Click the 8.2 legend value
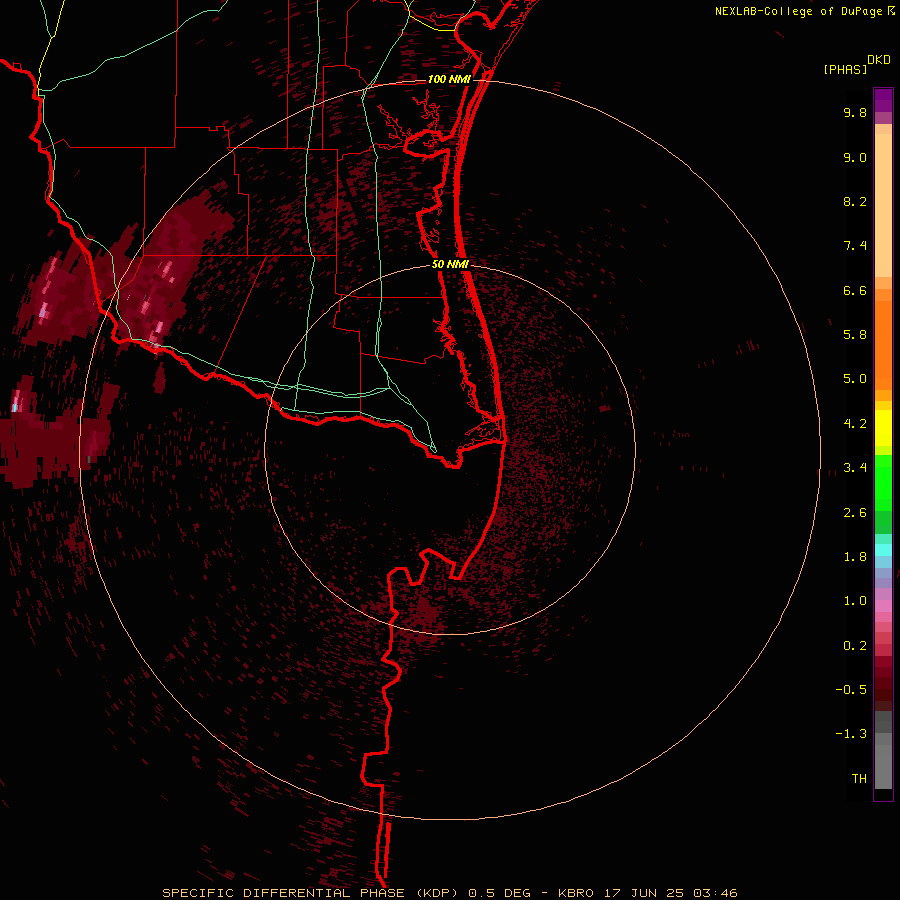This screenshot has width=900, height=900. coord(855,201)
